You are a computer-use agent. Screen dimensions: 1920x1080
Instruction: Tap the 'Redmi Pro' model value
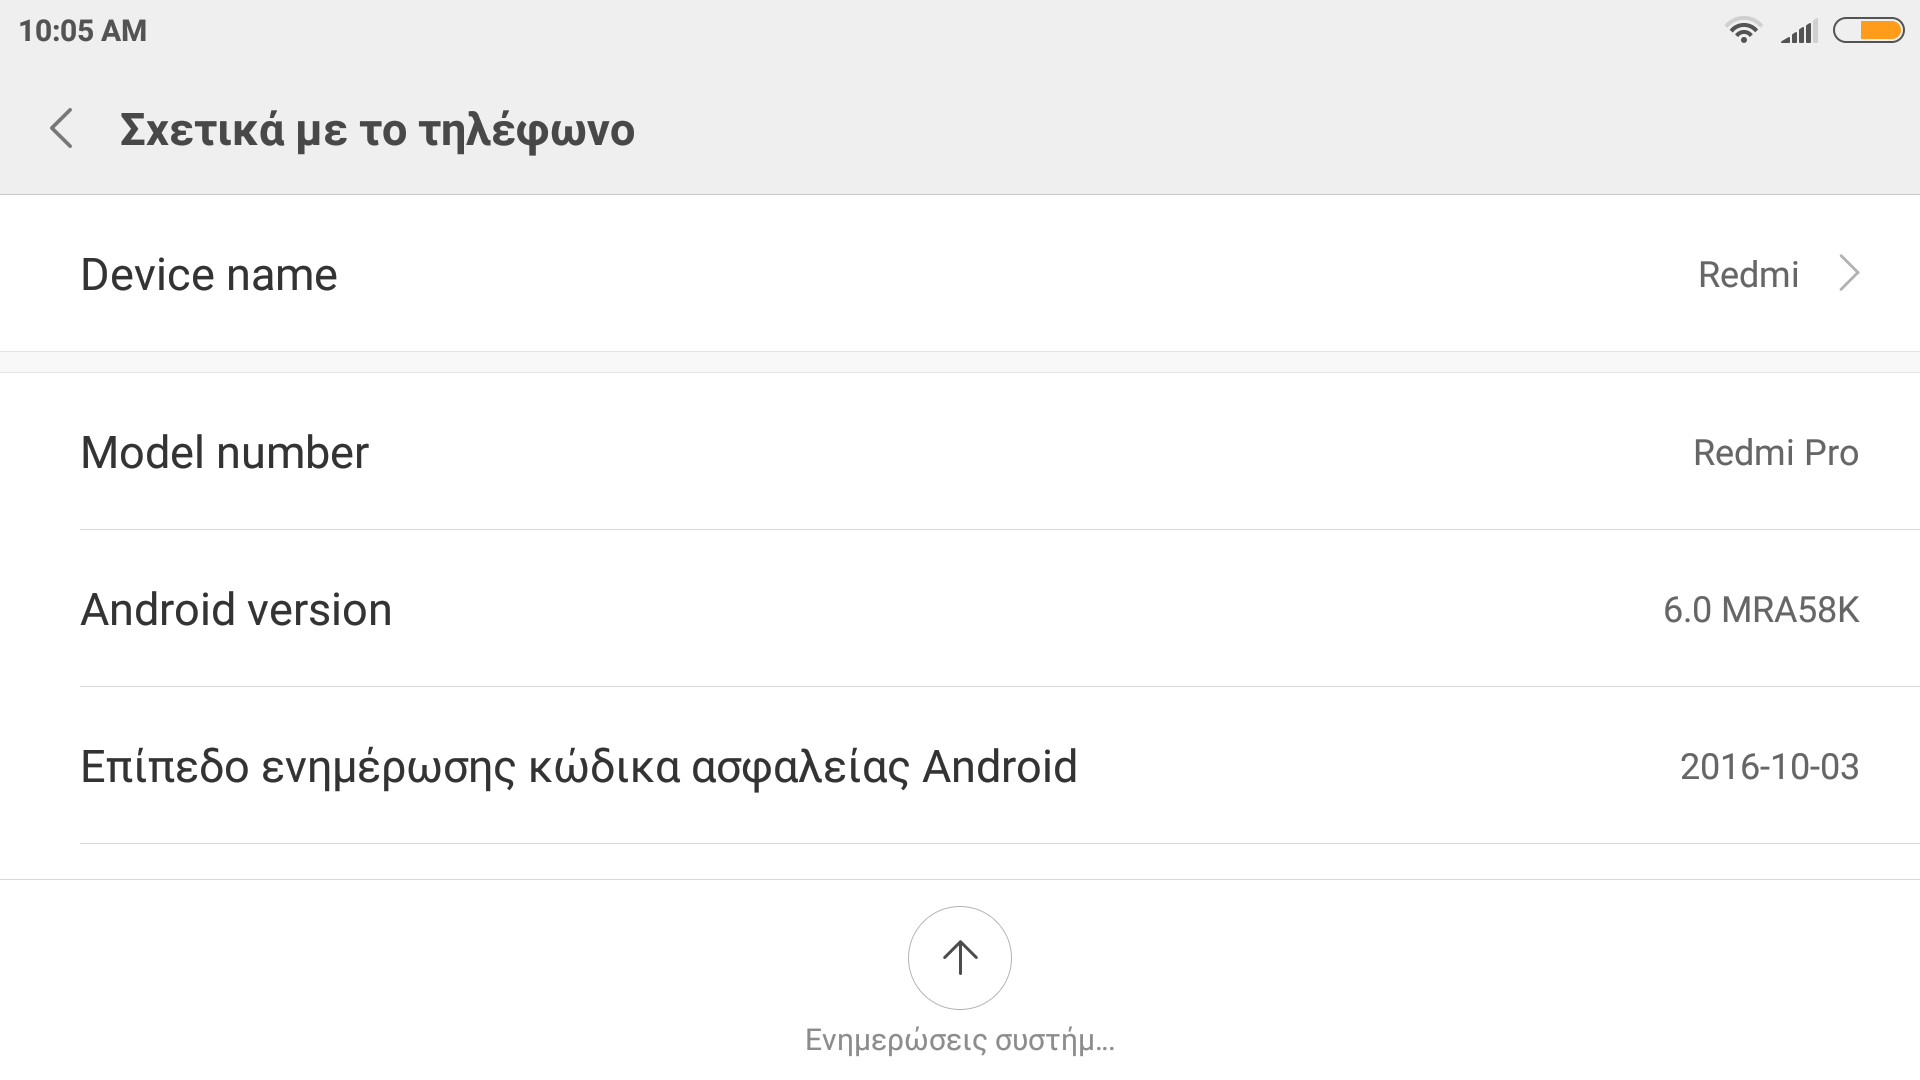tap(1775, 453)
